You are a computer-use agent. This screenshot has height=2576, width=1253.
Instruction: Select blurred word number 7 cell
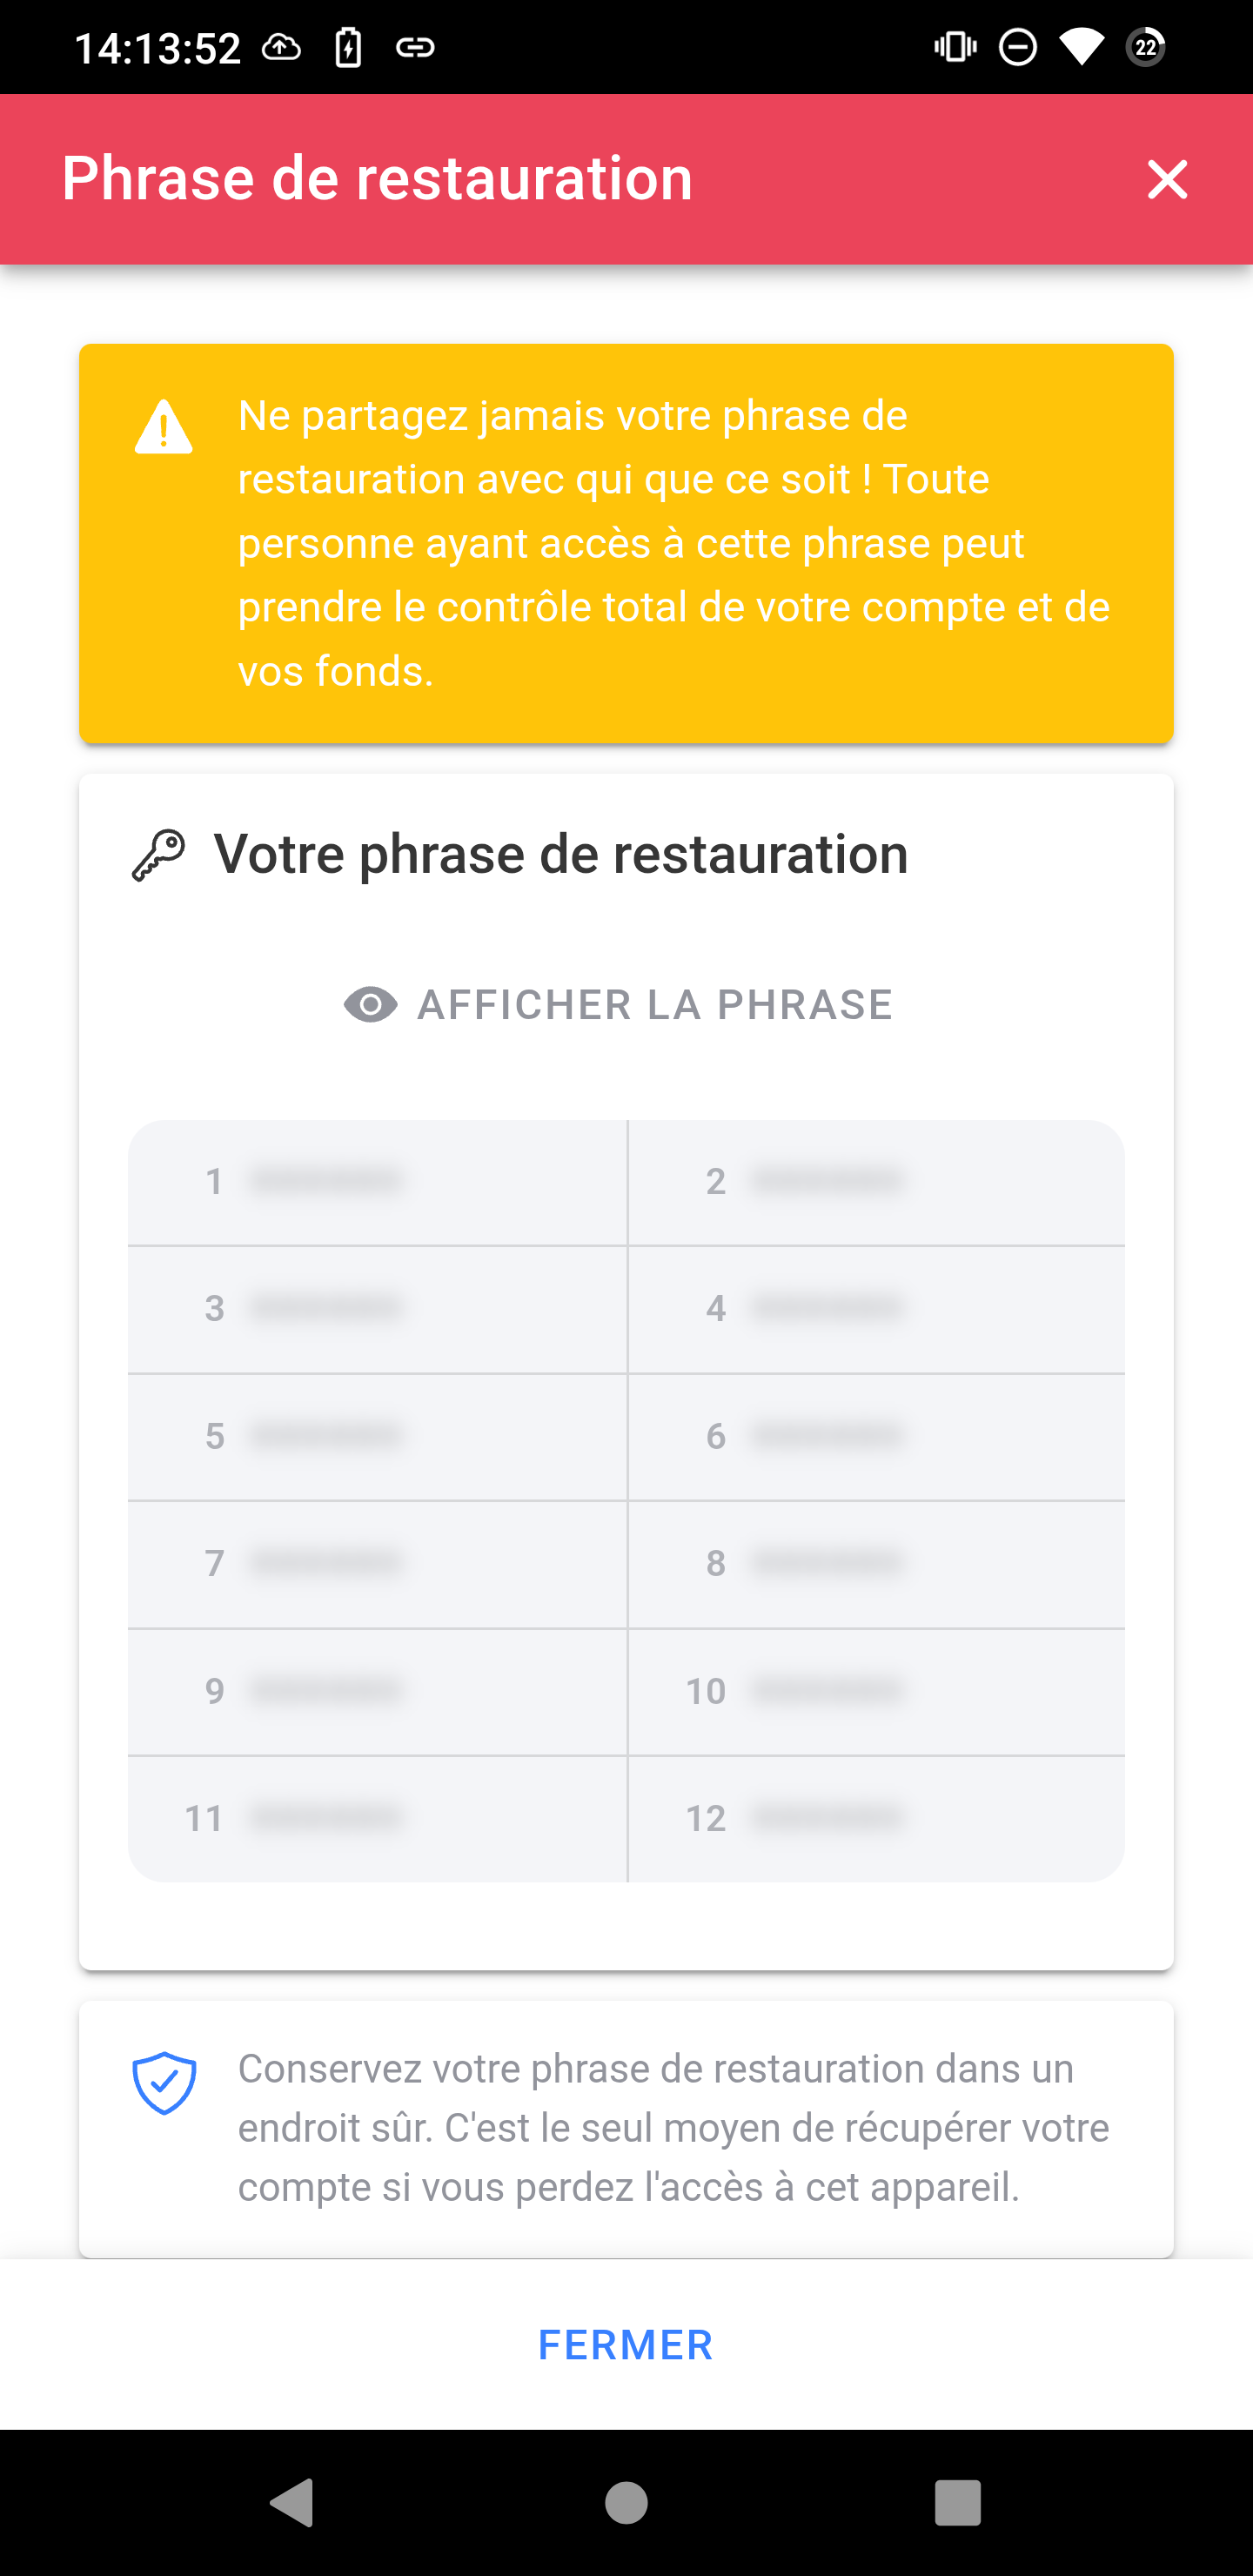point(377,1564)
